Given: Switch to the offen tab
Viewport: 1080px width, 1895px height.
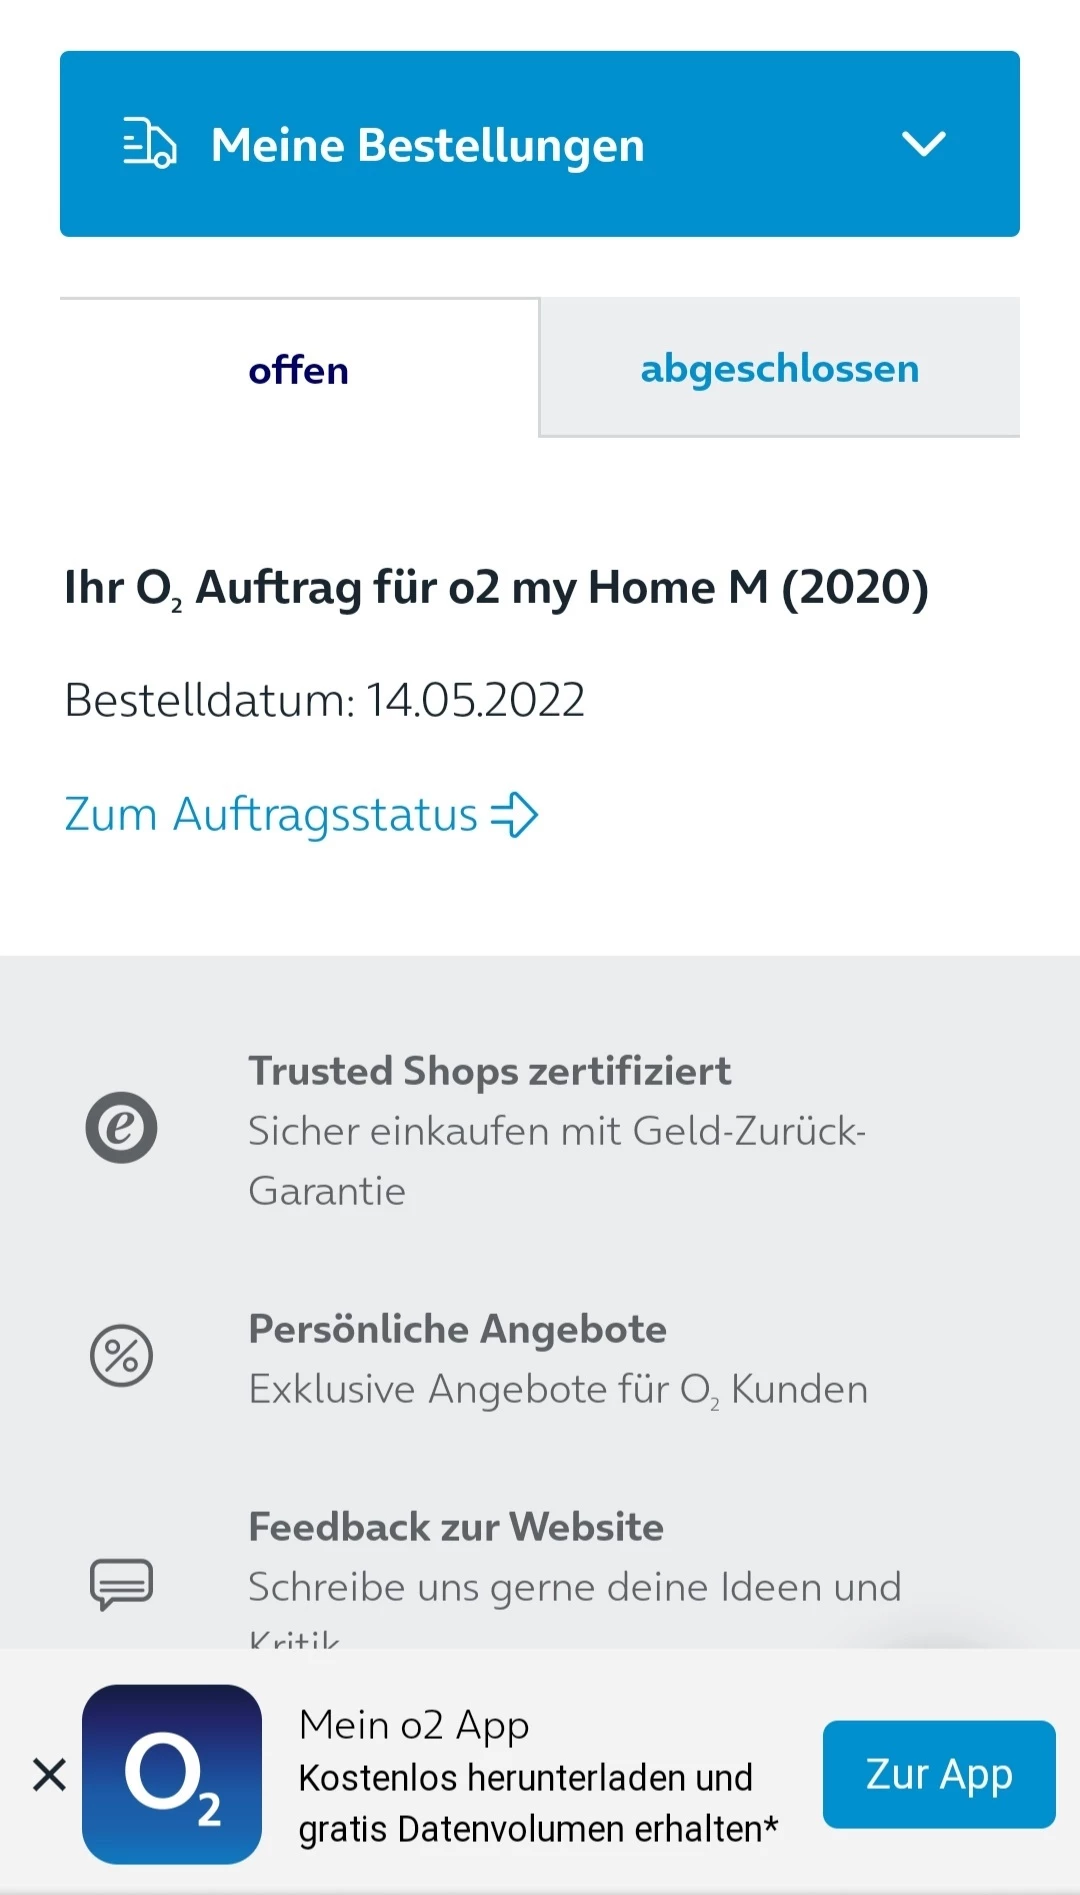Looking at the screenshot, I should click(299, 370).
